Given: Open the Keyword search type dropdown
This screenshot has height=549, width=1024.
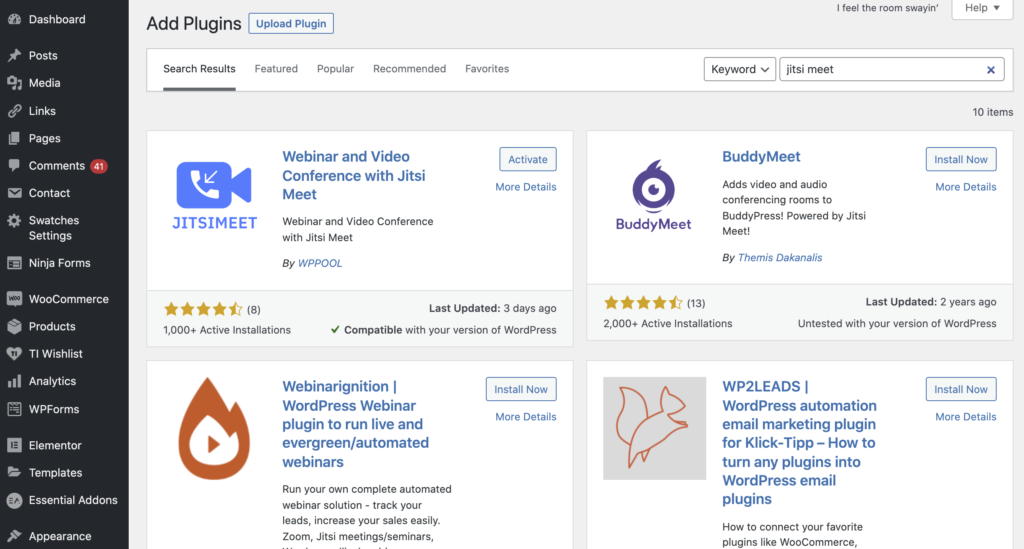Looking at the screenshot, I should coord(739,69).
